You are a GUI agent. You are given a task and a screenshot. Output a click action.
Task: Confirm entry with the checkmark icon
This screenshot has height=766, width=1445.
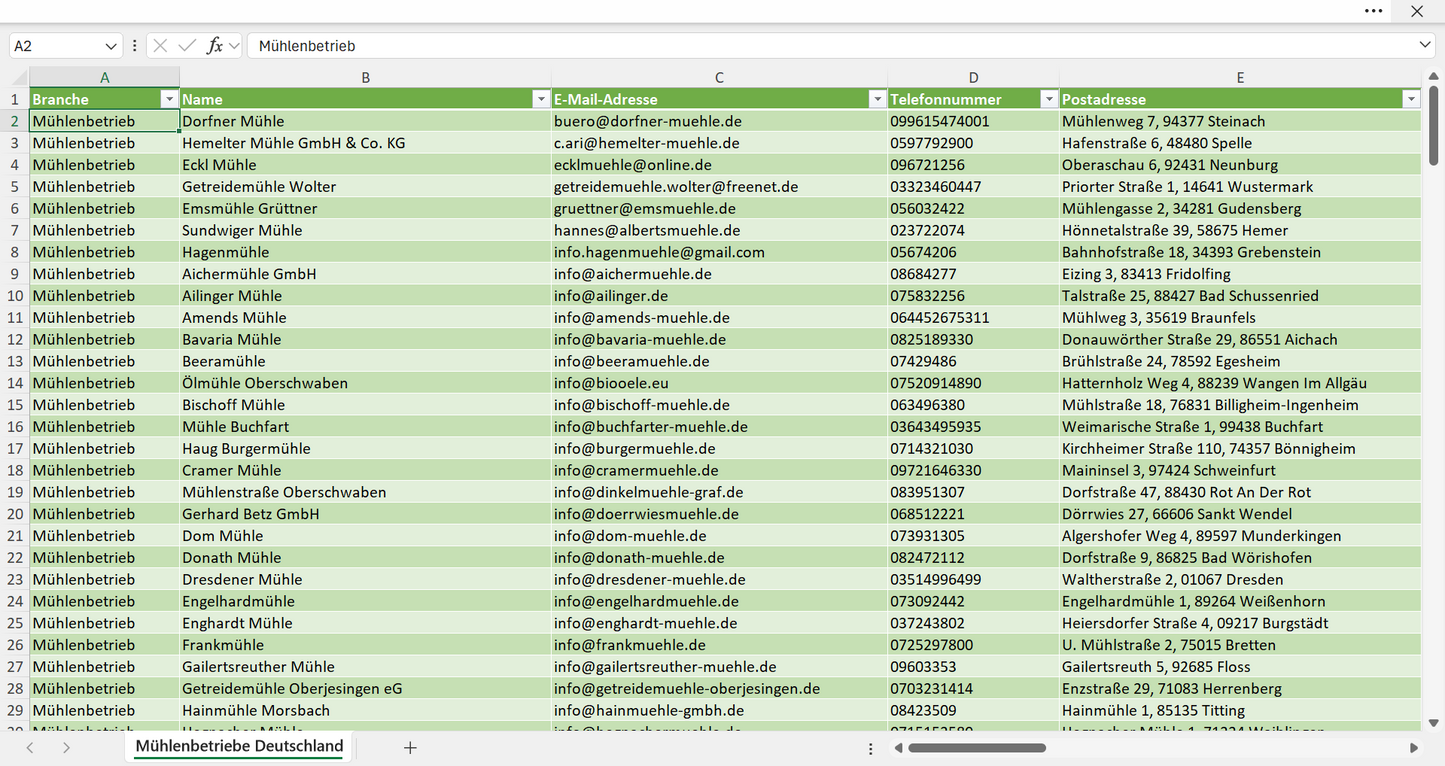tap(187, 46)
